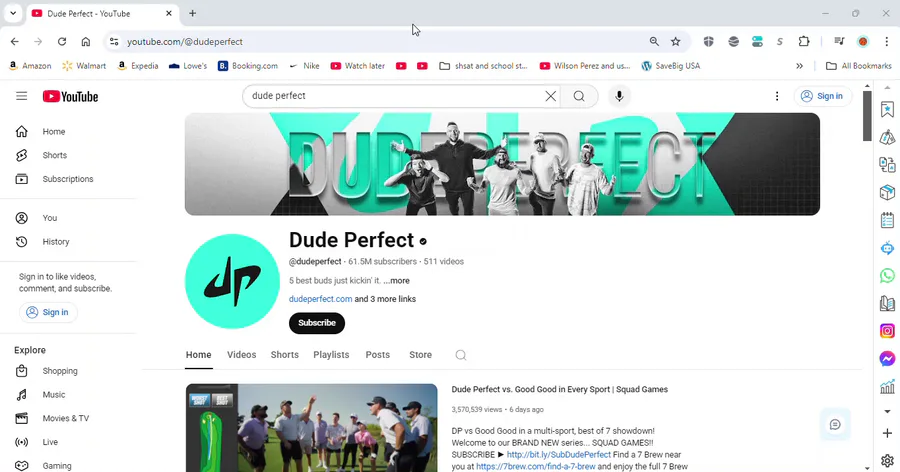The height and width of the screenshot is (472, 900).
Task: Open YouTube settings three-dot menu
Action: click(x=777, y=96)
